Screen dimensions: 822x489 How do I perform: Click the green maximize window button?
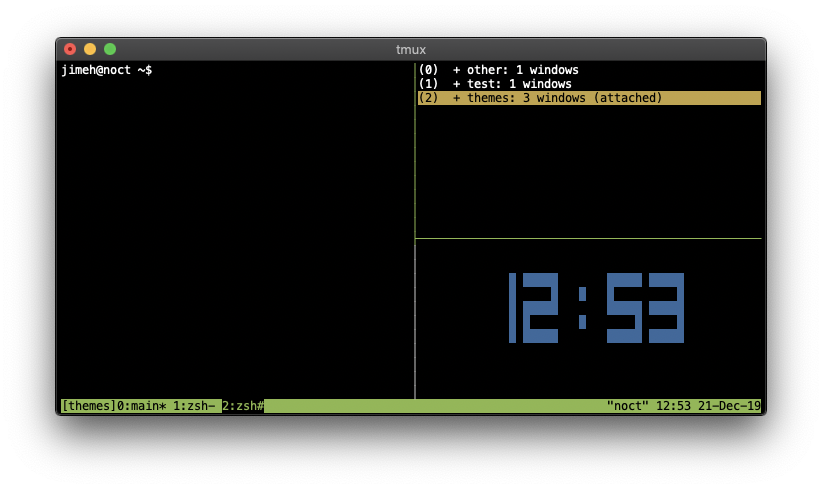(x=110, y=49)
